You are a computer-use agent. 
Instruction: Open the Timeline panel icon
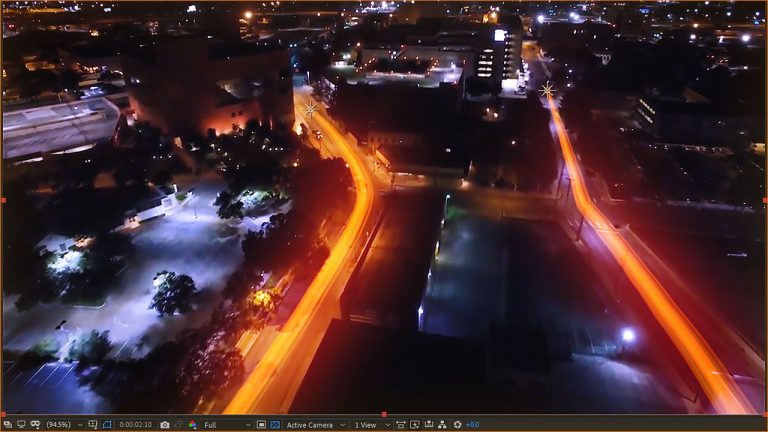[429, 425]
